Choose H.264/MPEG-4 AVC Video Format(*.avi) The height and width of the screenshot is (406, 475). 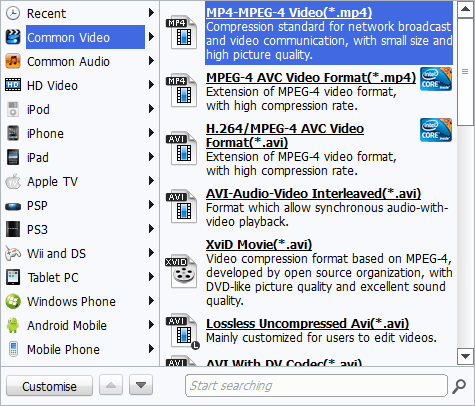(285, 136)
